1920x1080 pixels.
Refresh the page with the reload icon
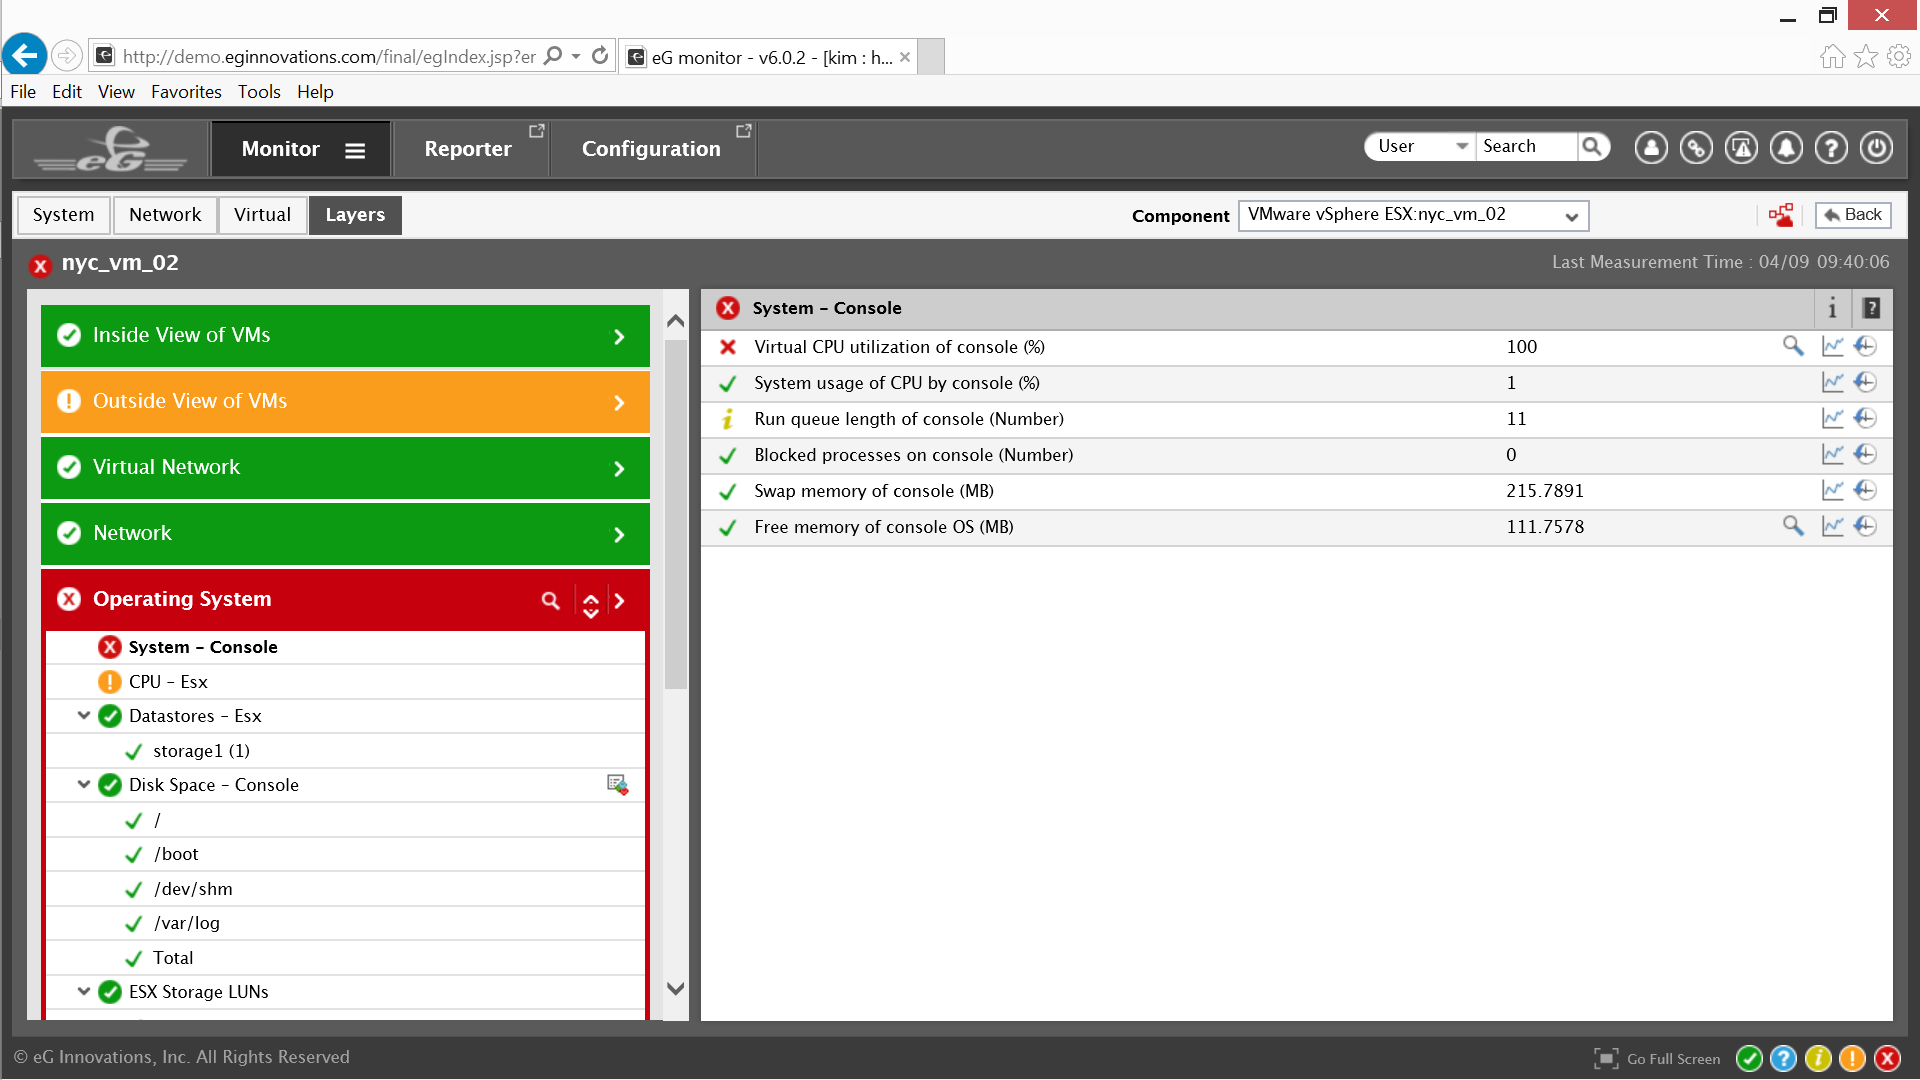(600, 56)
